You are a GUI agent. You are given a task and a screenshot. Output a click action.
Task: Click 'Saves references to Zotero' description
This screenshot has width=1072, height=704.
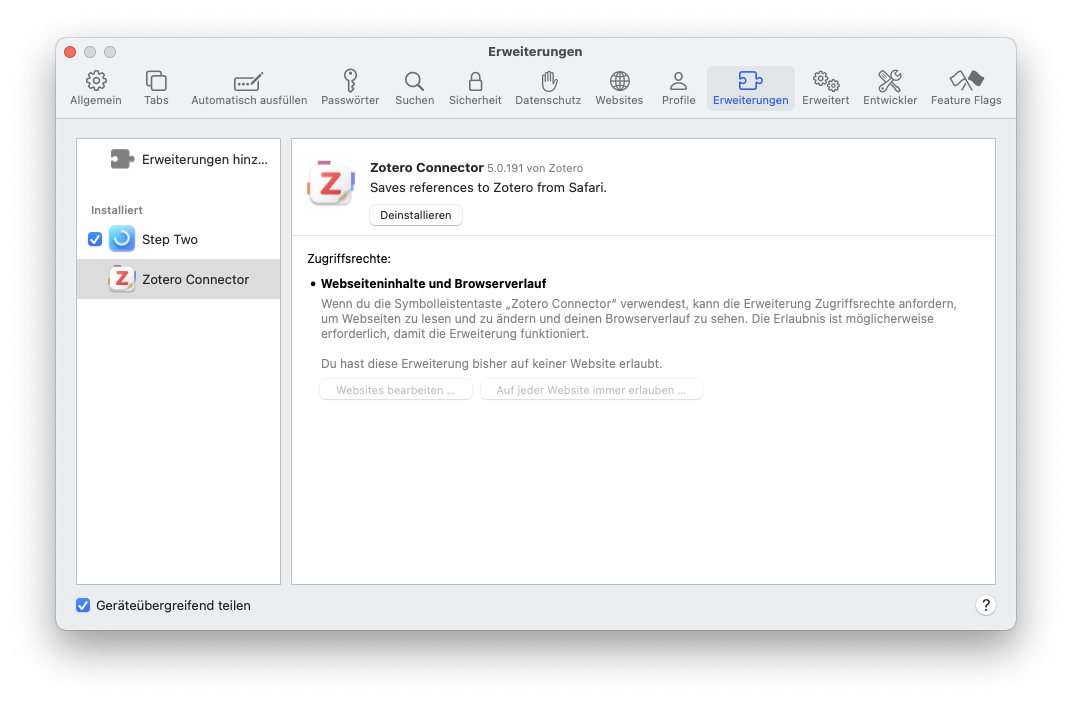point(488,187)
